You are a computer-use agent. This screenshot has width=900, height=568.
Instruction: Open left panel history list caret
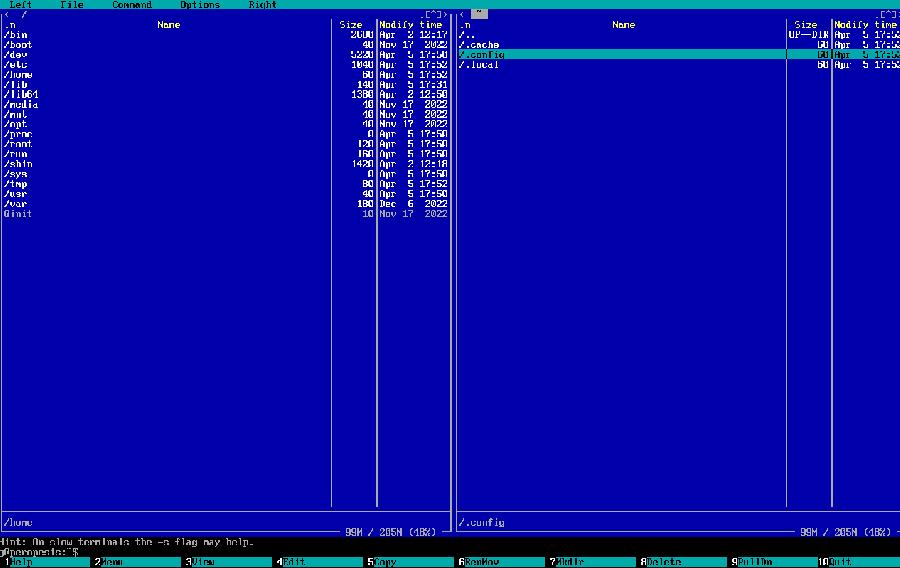click(433, 15)
